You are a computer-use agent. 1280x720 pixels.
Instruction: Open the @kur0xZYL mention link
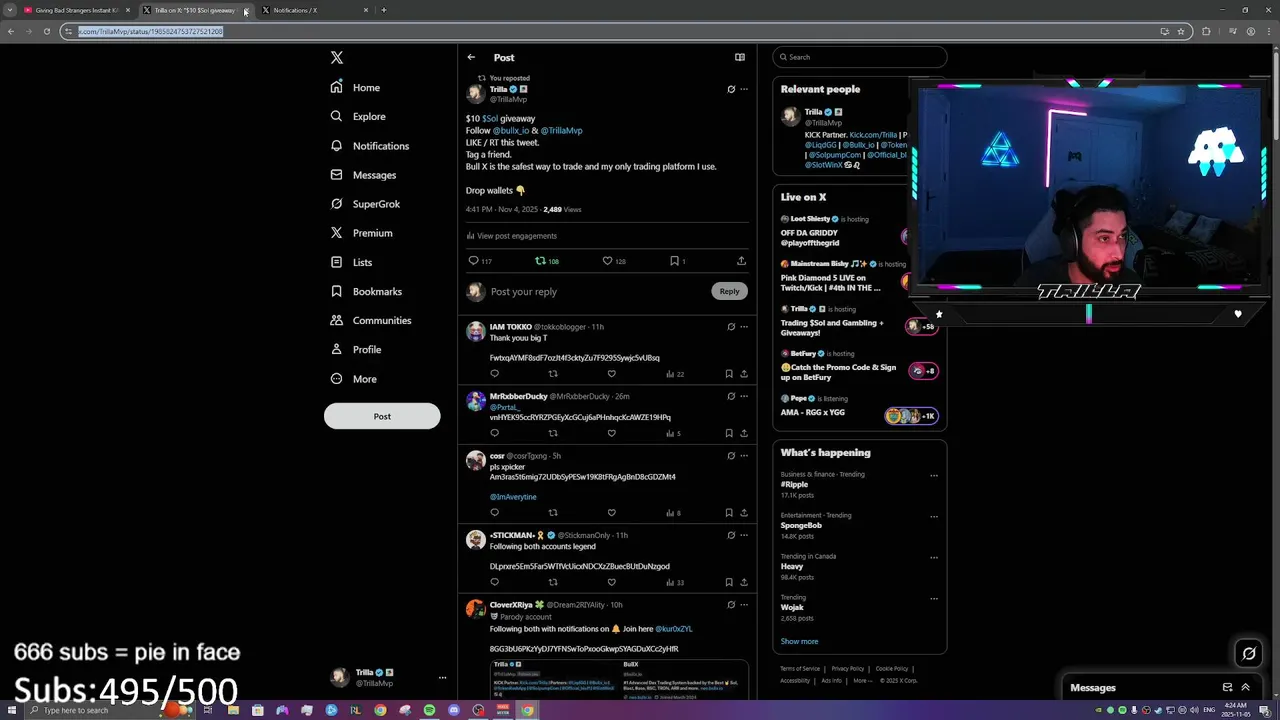[x=675, y=629]
